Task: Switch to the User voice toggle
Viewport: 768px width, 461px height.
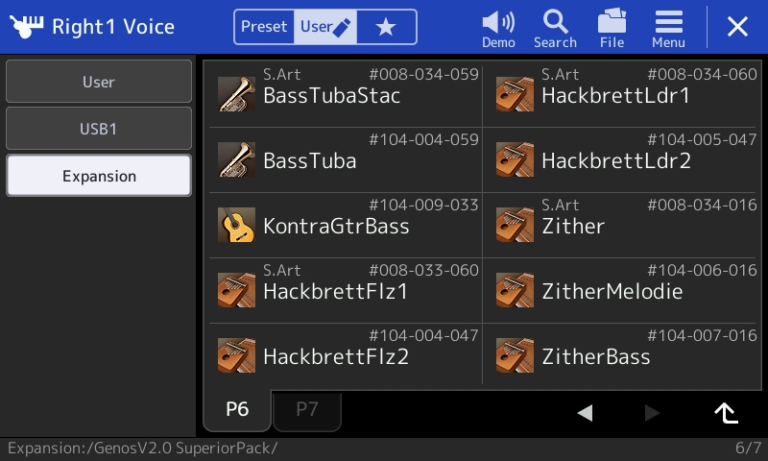Action: (x=325, y=26)
